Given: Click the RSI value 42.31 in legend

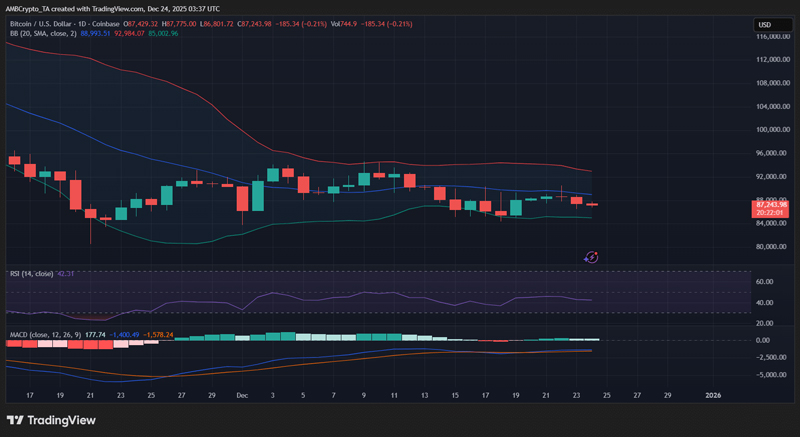Looking at the screenshot, I should (x=67, y=272).
